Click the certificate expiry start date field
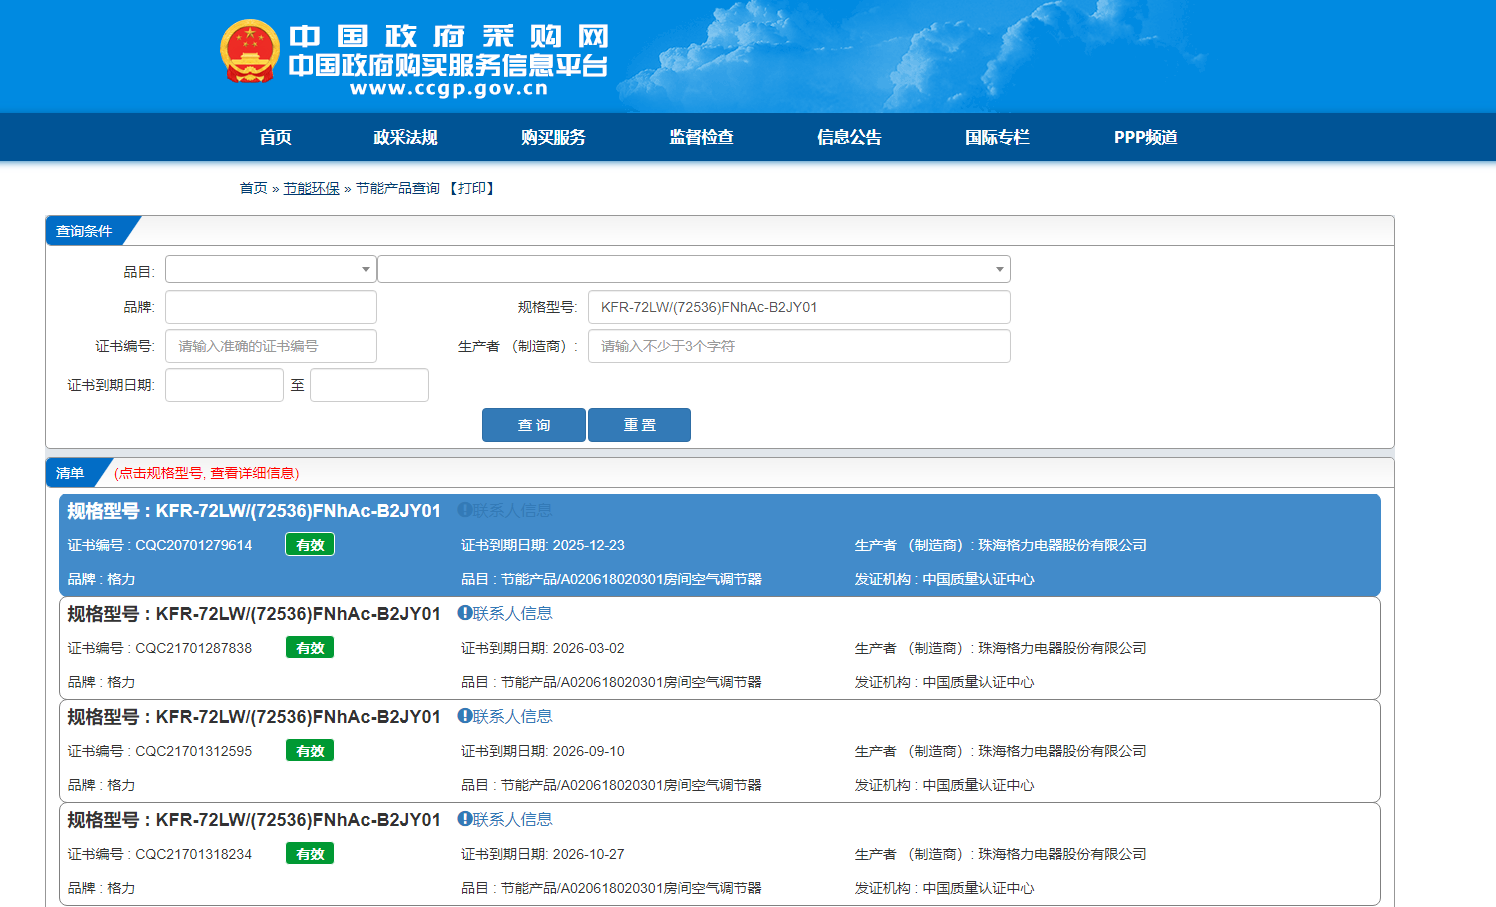Viewport: 1496px width, 907px height. point(224,385)
